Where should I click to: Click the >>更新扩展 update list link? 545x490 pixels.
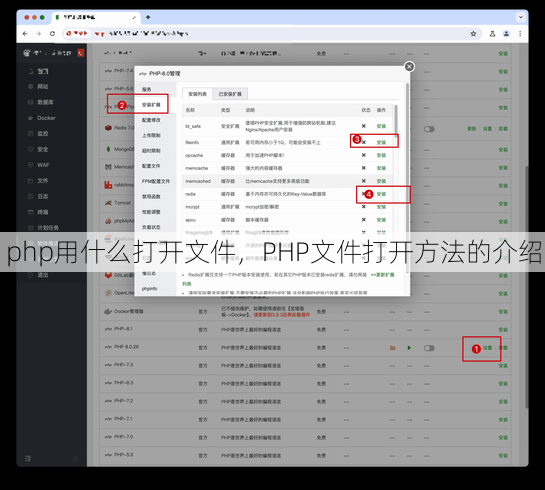pos(382,275)
